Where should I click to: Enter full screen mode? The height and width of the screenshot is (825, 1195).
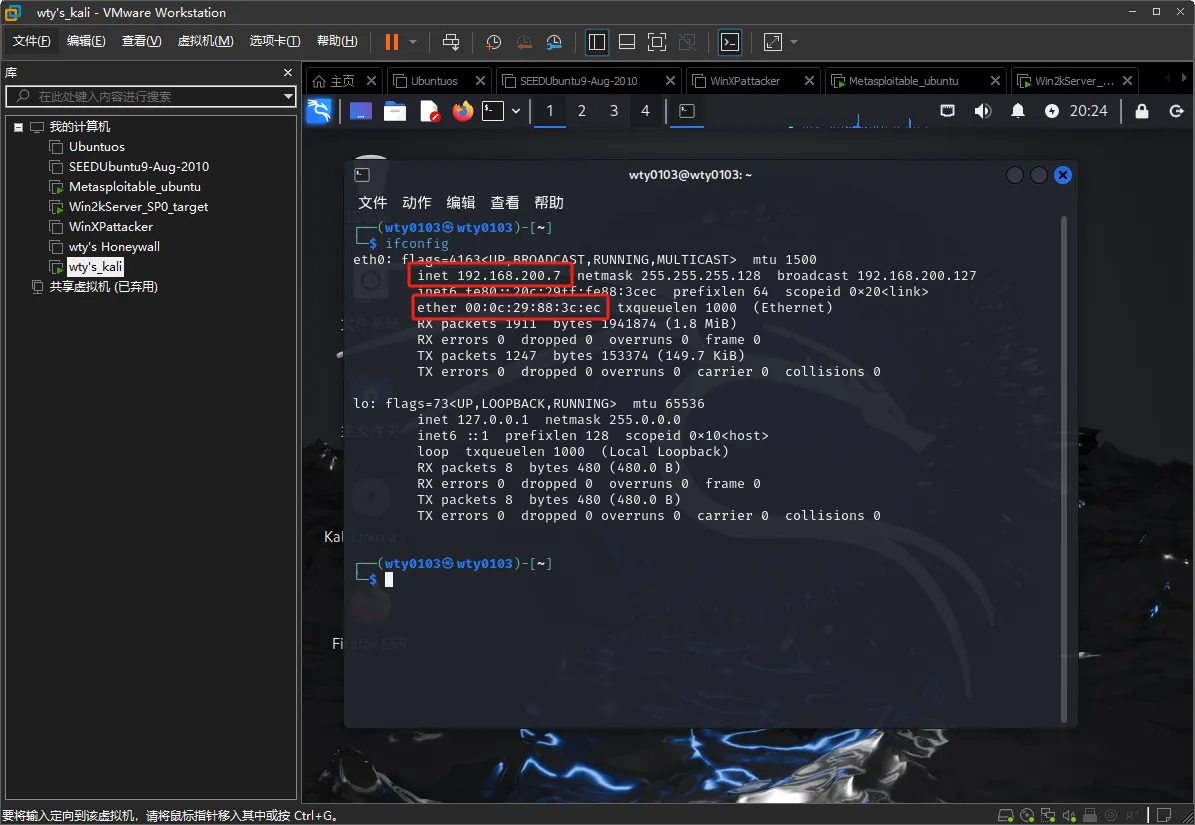pyautogui.click(x=656, y=42)
